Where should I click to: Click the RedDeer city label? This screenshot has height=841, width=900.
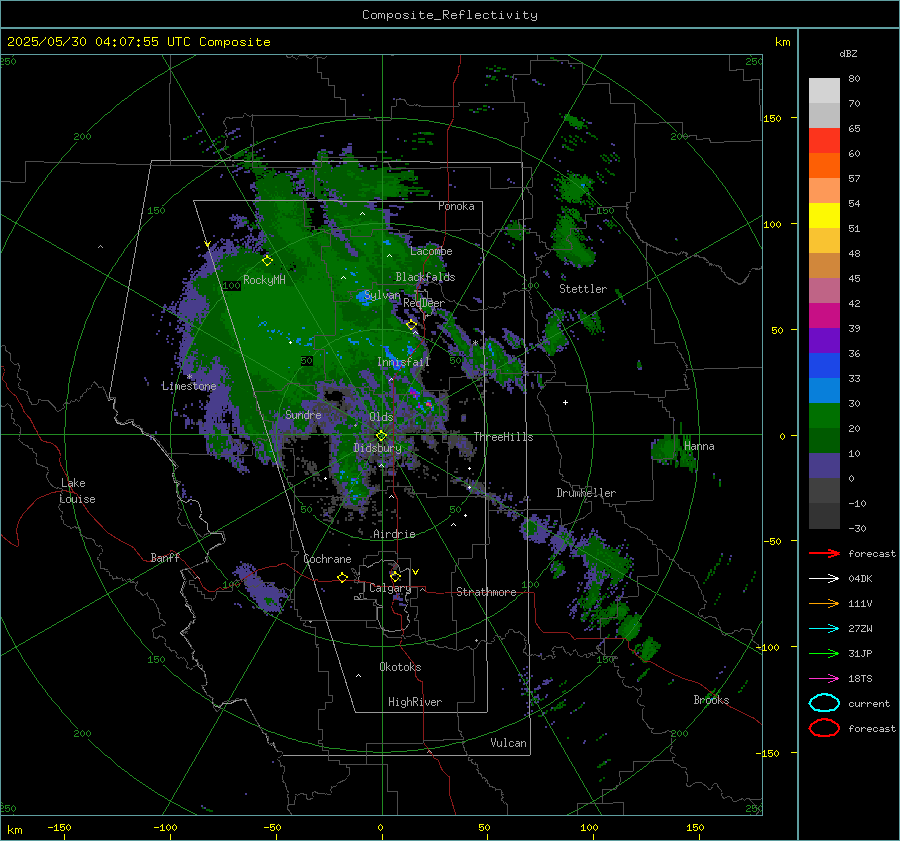[424, 303]
